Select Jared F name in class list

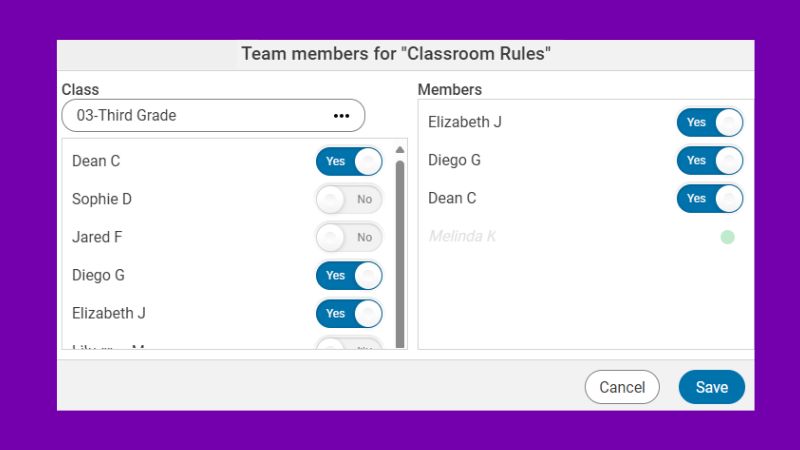[x=98, y=237]
